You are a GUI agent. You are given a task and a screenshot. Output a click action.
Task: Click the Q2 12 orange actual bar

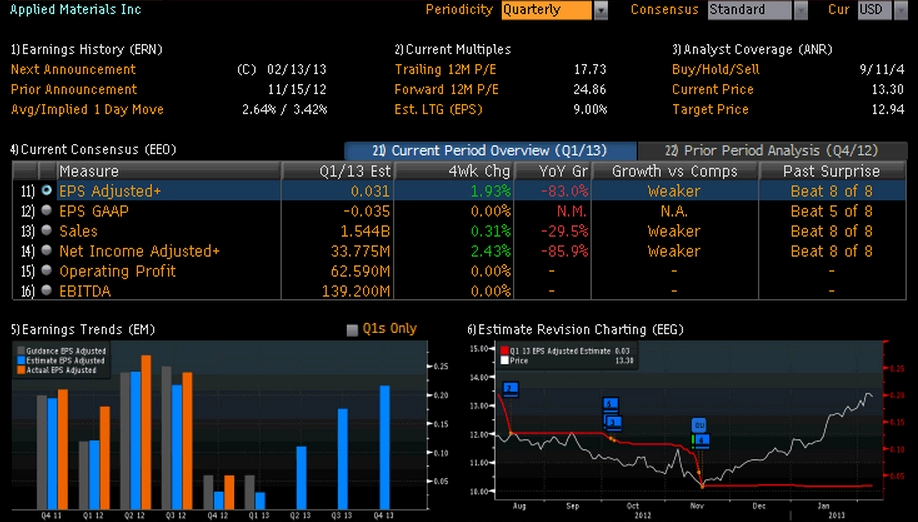[x=146, y=432]
